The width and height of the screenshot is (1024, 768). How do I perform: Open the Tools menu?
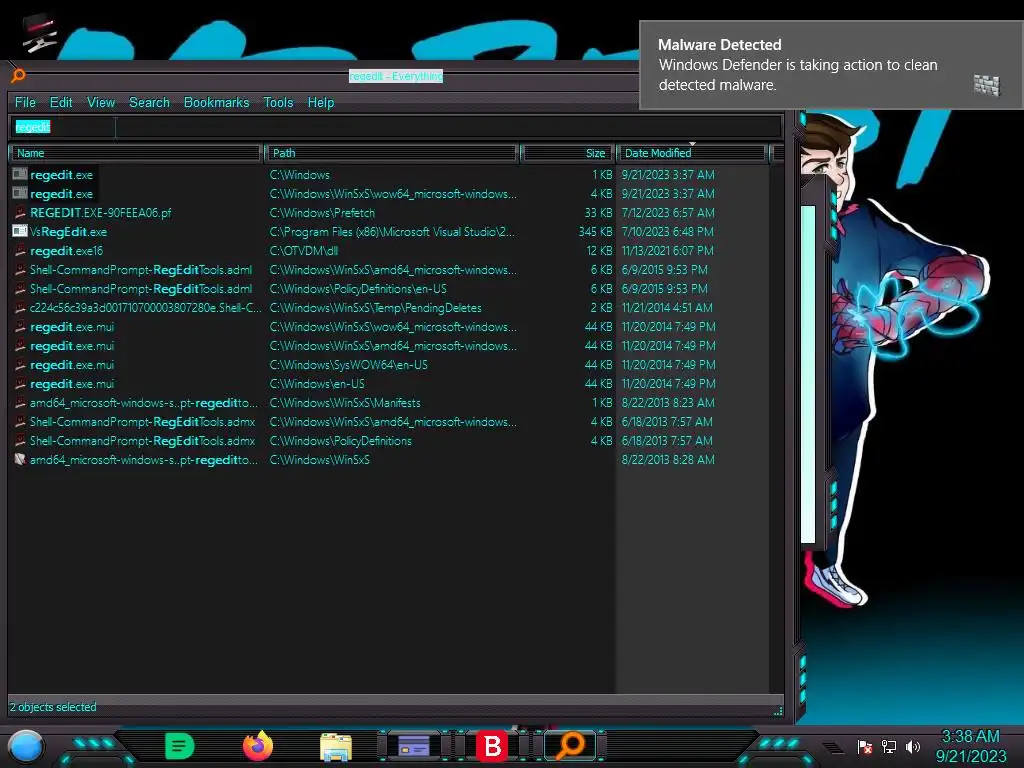pos(278,103)
